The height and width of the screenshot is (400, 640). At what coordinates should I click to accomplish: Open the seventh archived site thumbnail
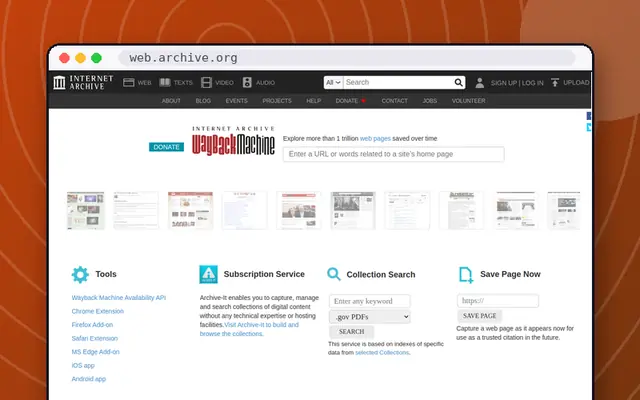[x=407, y=211]
